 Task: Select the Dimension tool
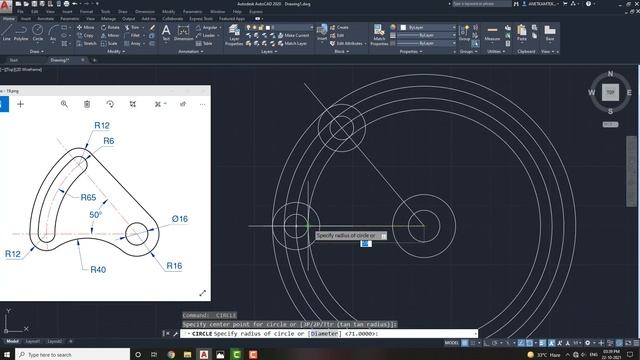point(183,32)
